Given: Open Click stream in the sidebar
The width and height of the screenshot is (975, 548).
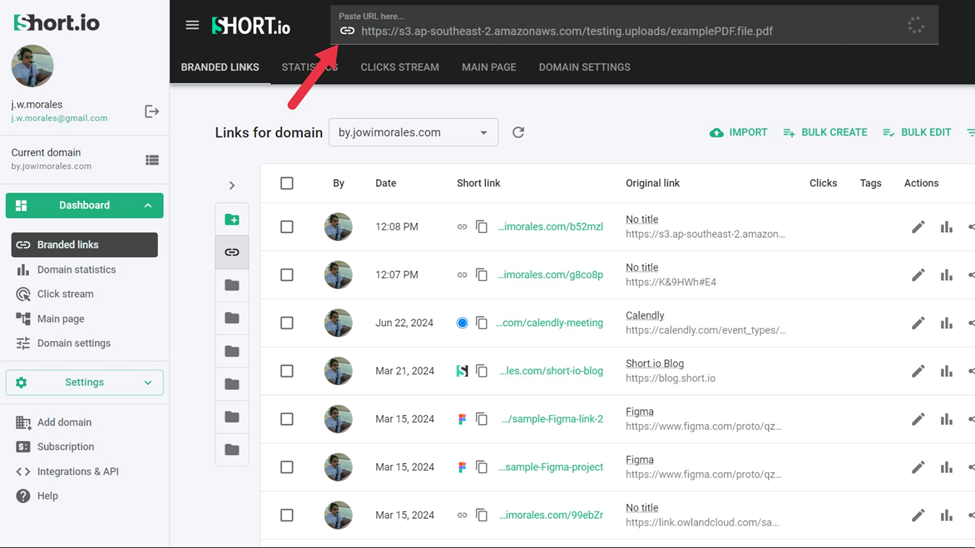Looking at the screenshot, I should (55, 294).
